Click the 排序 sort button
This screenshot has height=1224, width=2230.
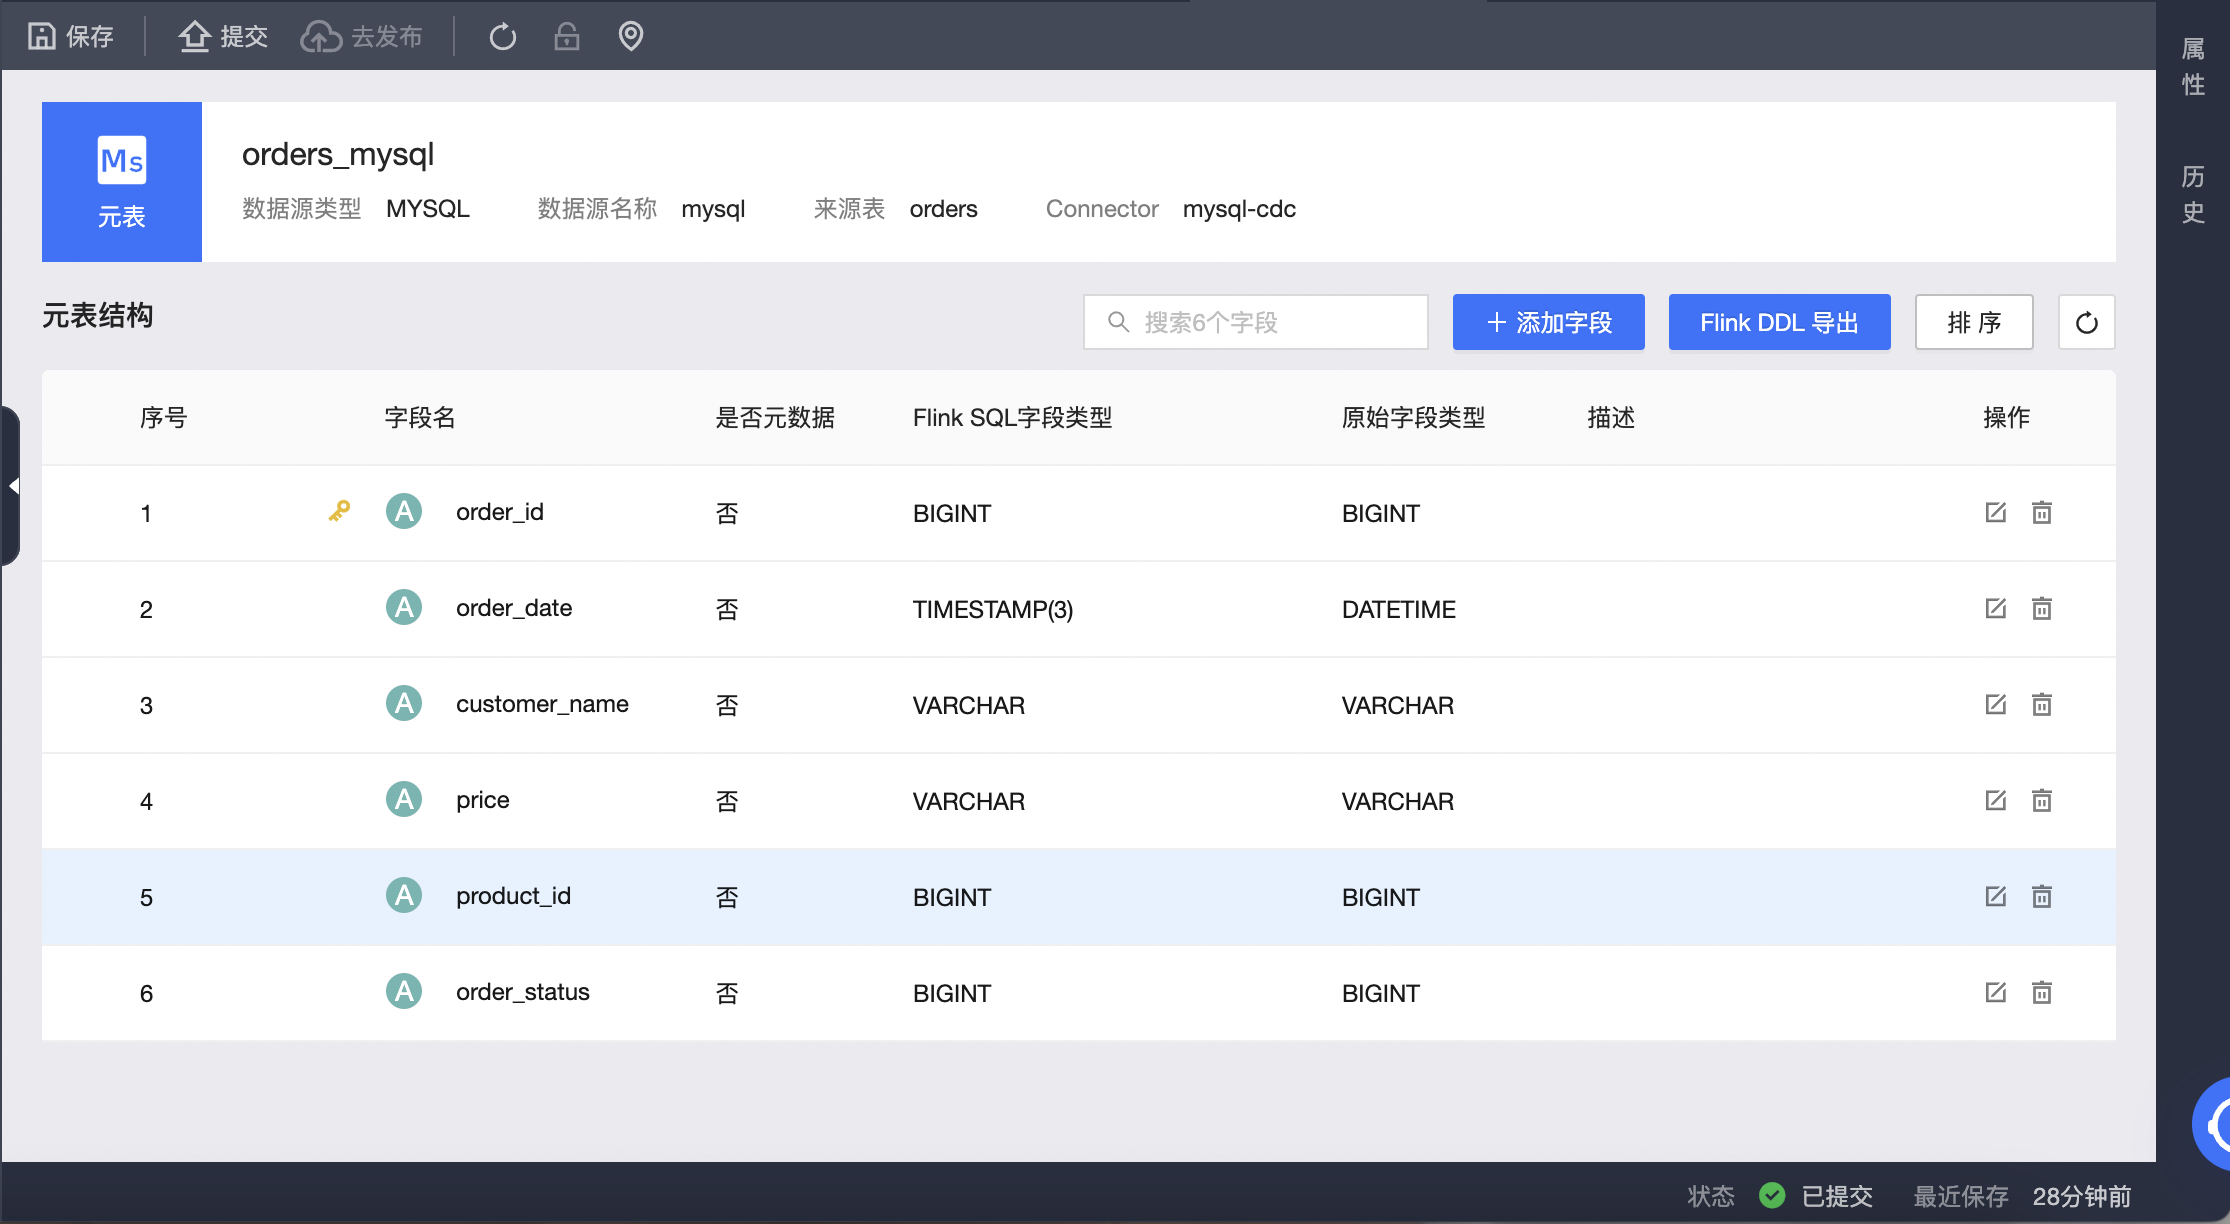pyautogui.click(x=1974, y=322)
